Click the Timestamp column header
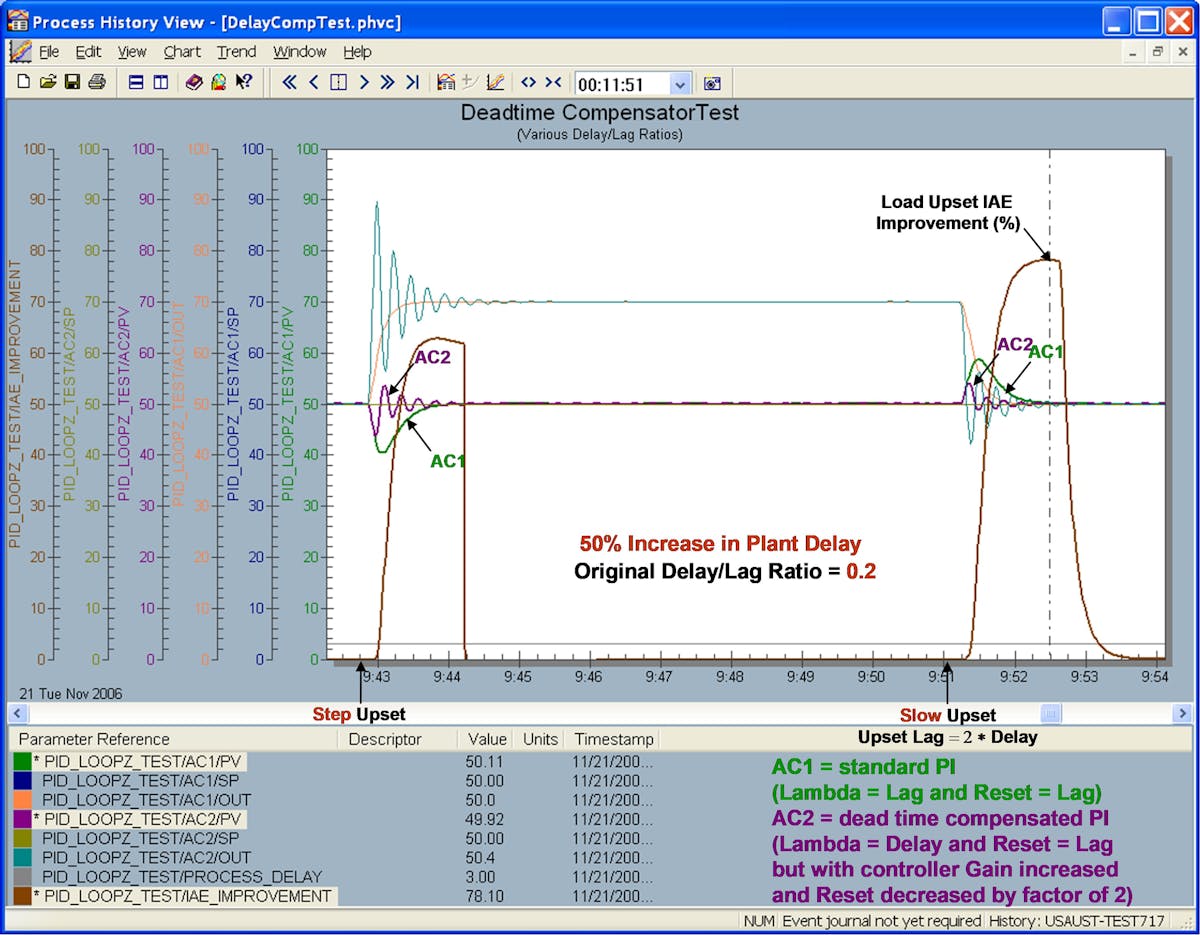The width and height of the screenshot is (1200, 935). click(613, 739)
